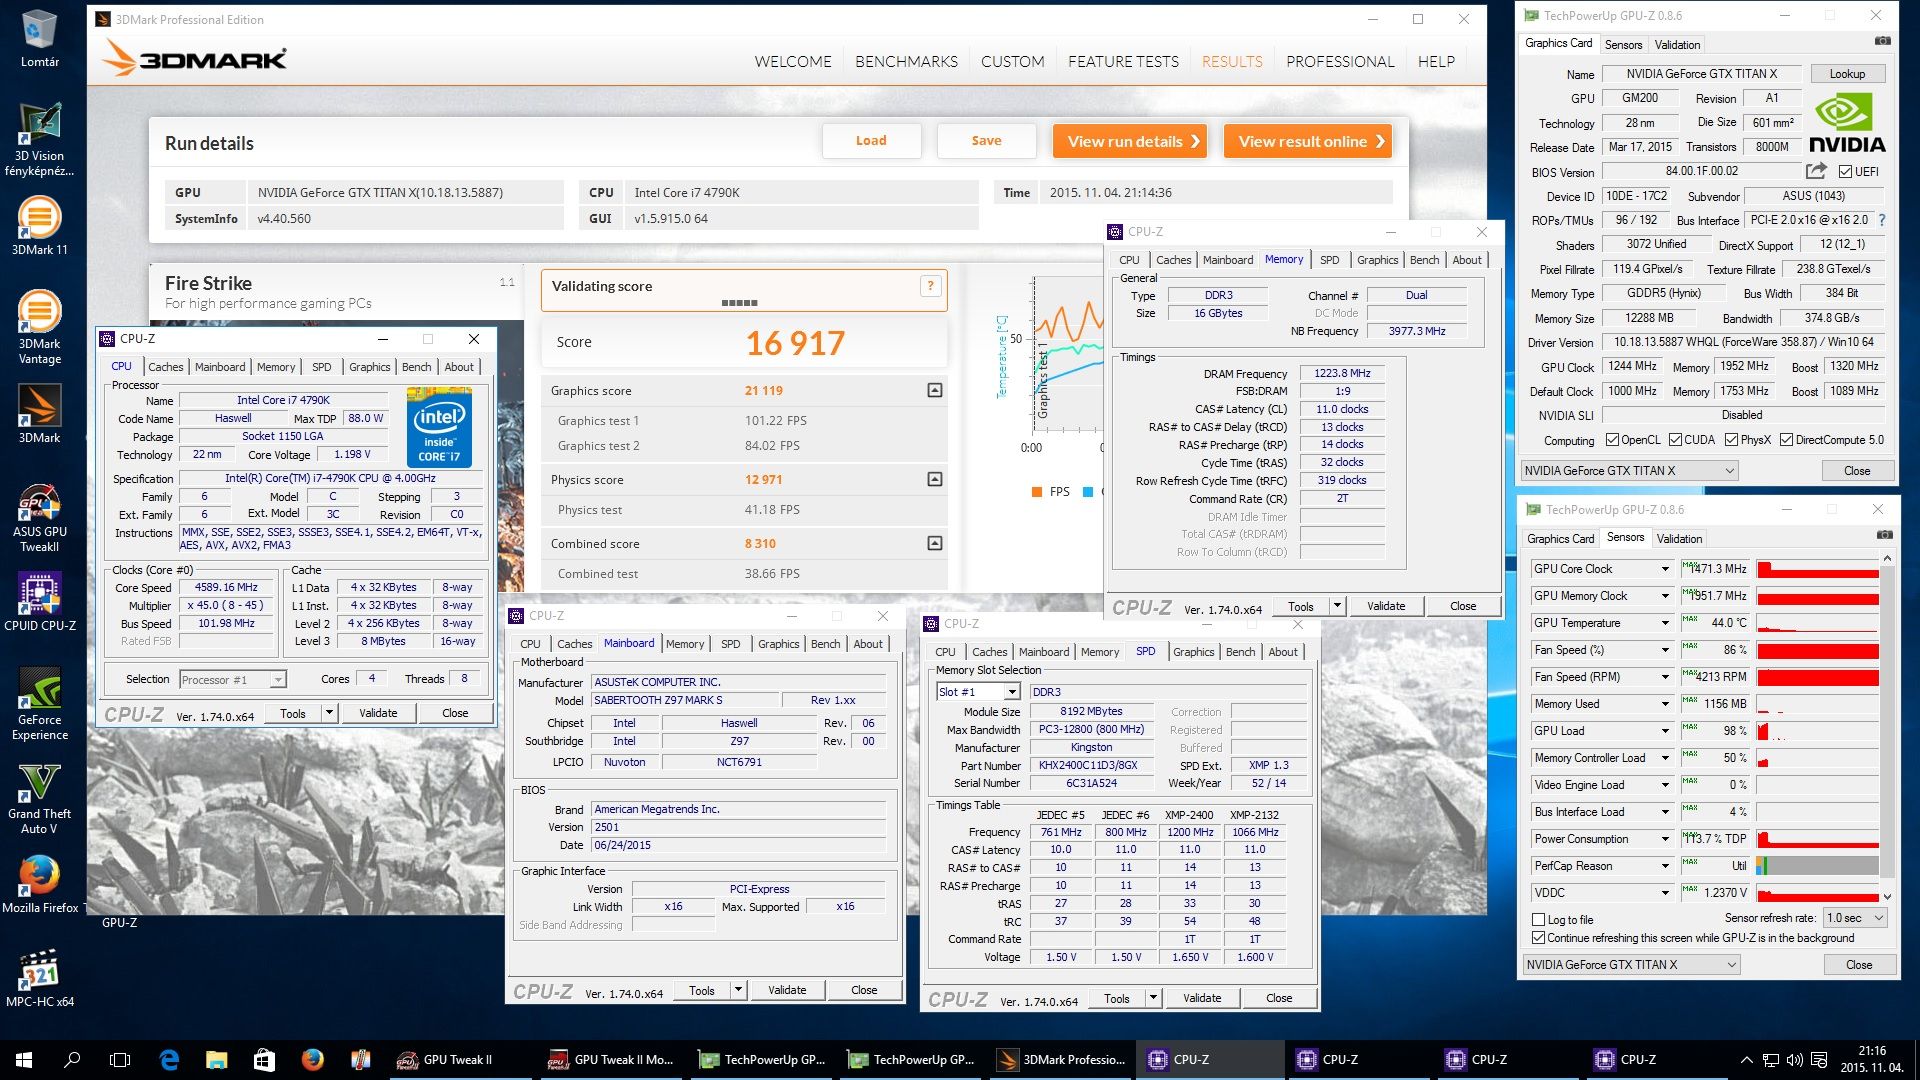Click View result online button

pyautogui.click(x=1308, y=141)
